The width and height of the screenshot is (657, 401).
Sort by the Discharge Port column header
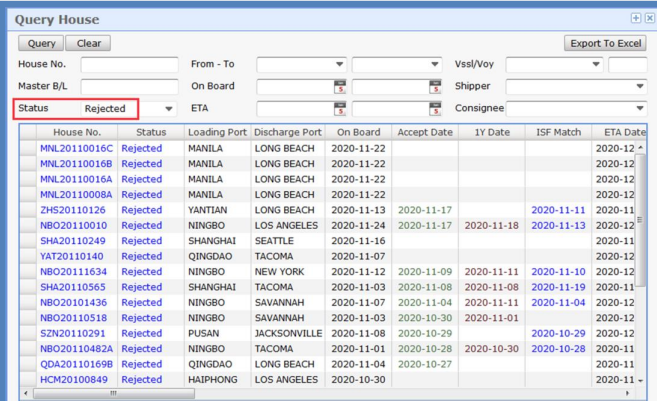287,132
